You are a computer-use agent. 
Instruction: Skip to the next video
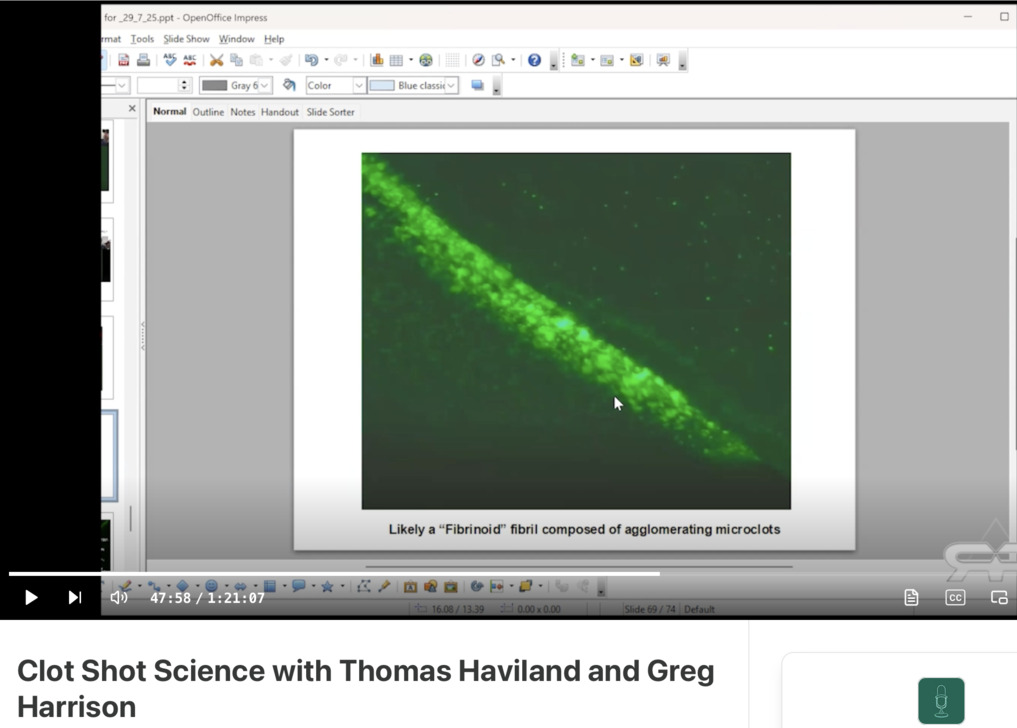pos(75,597)
